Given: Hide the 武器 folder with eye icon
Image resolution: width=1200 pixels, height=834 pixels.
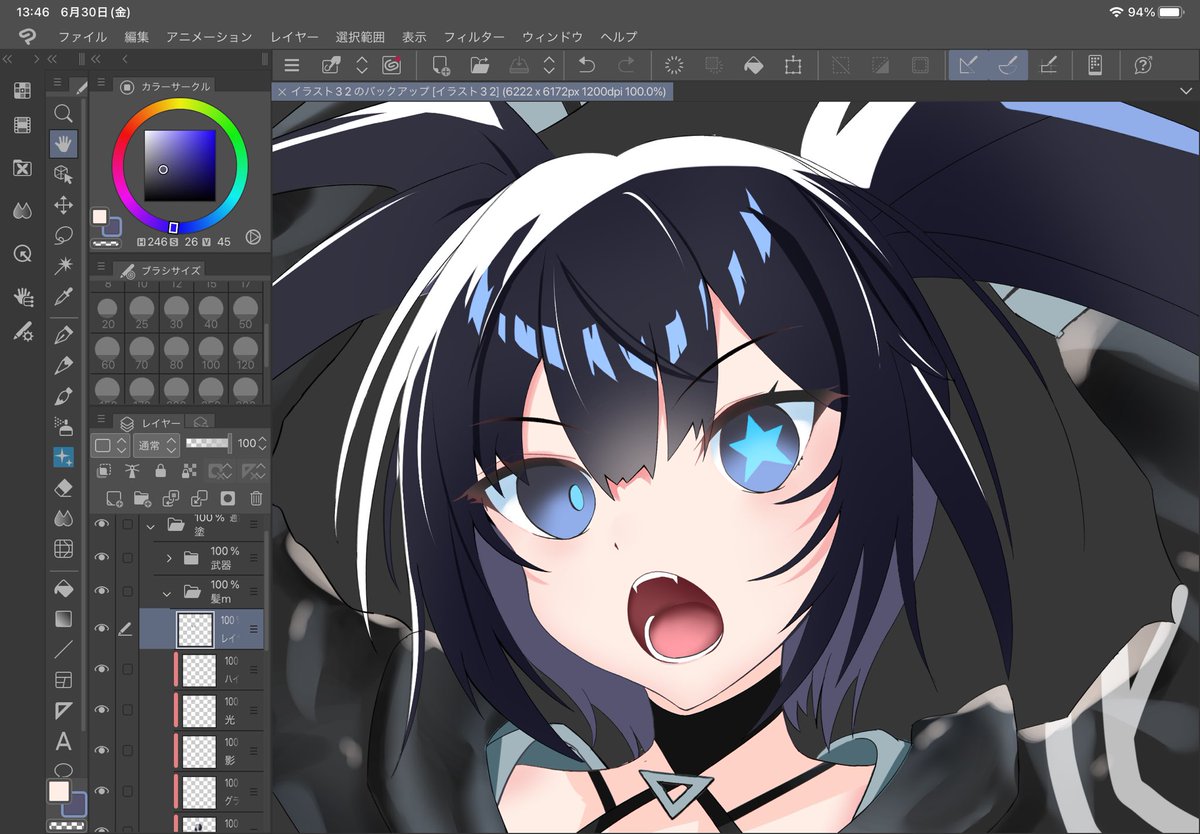Looking at the screenshot, I should [x=101, y=558].
